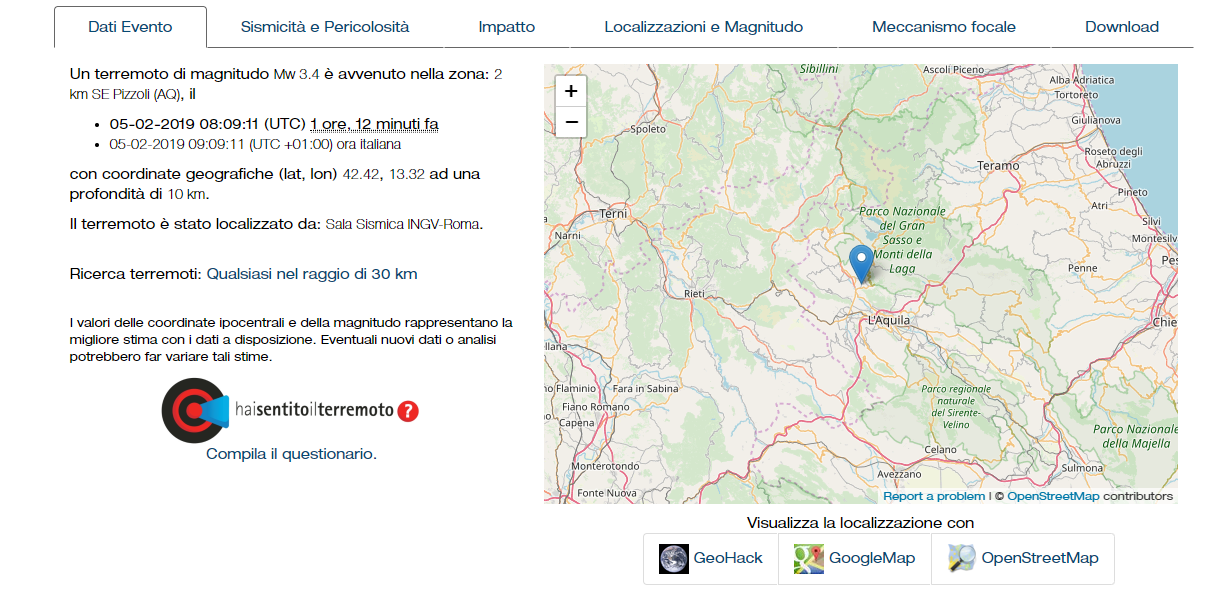Open GeoHack localization button
This screenshot has height=609, width=1224.
tap(711, 558)
